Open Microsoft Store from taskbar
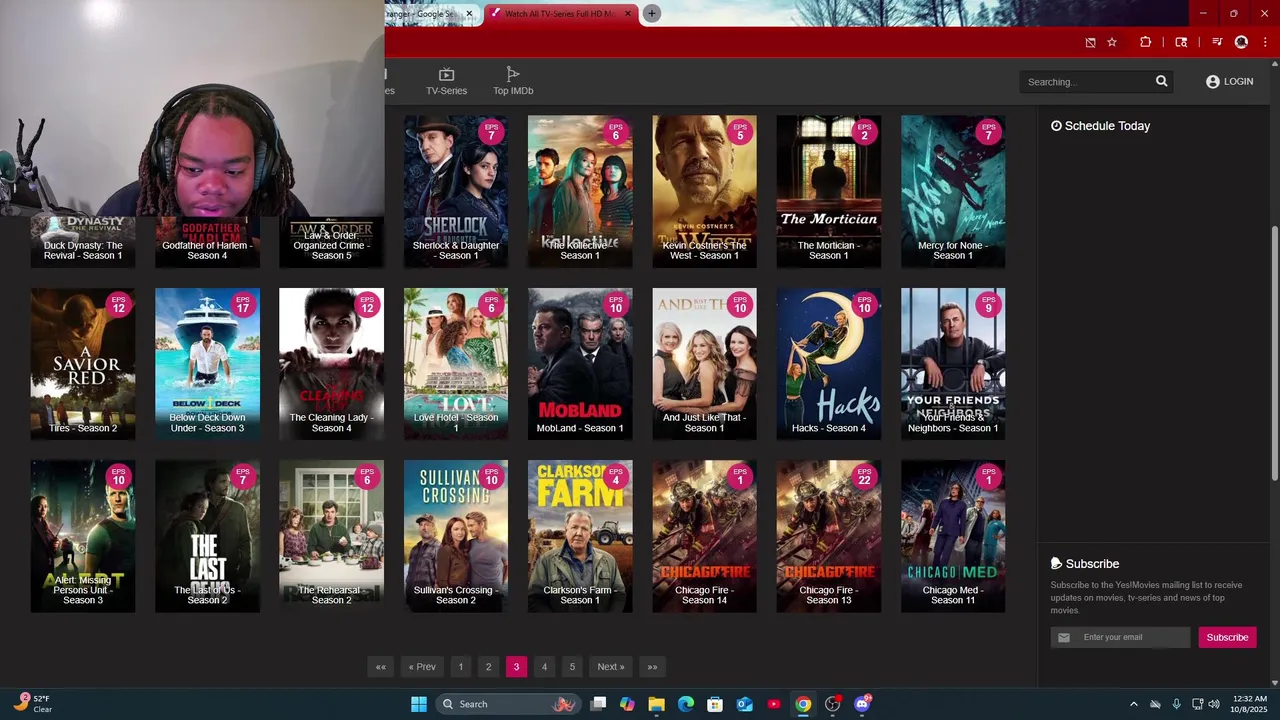The width and height of the screenshot is (1280, 720). [x=715, y=704]
